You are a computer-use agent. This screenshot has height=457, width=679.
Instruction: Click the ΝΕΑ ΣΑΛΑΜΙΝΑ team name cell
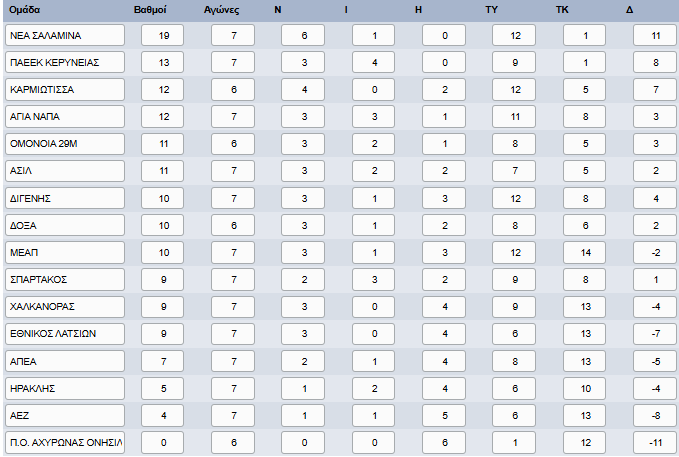(65, 35)
